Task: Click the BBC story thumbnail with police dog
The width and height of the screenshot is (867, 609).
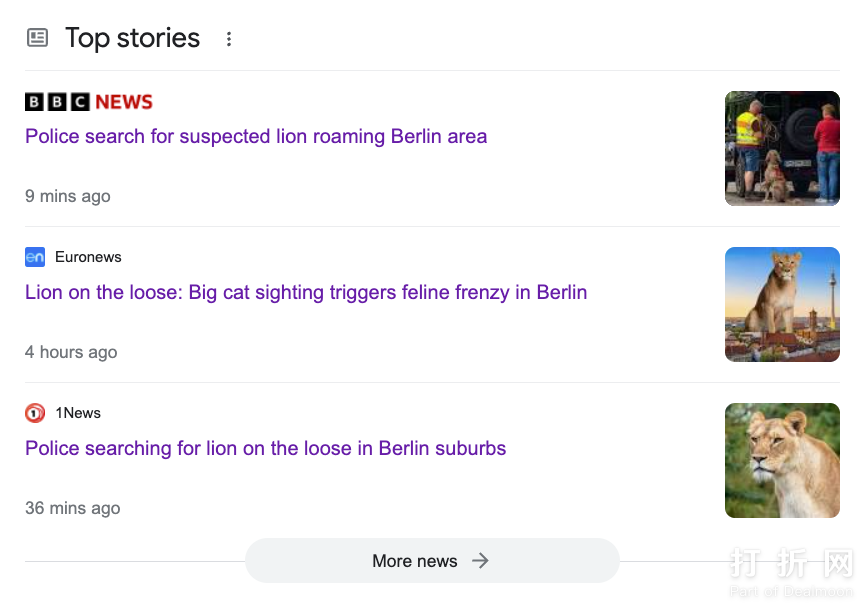Action: coord(782,148)
